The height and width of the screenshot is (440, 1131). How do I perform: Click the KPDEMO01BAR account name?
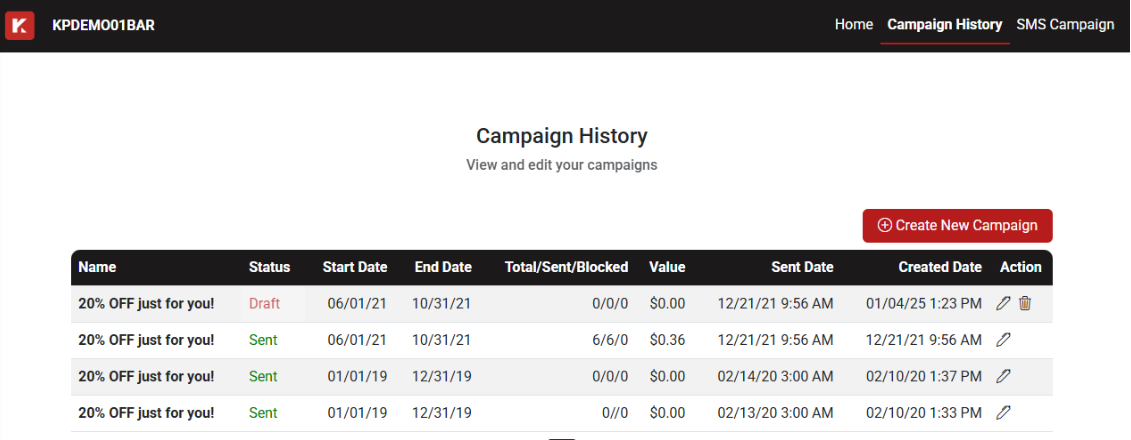(x=103, y=25)
